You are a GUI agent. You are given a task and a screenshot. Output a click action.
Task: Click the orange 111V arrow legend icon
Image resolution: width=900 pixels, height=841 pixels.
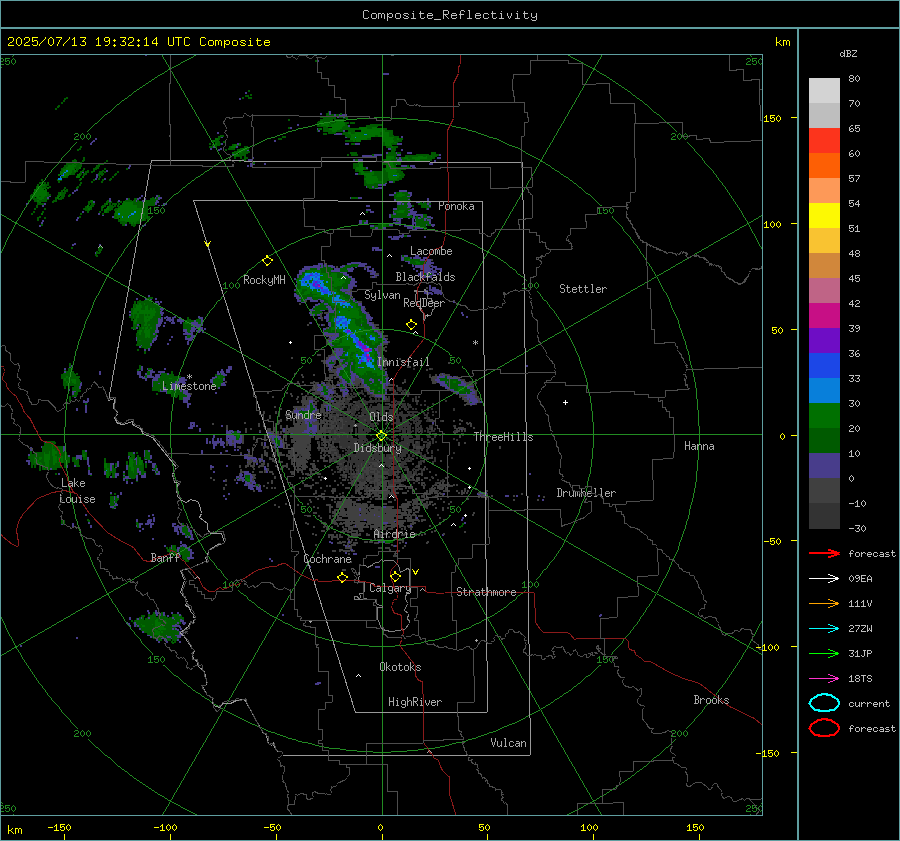click(824, 603)
